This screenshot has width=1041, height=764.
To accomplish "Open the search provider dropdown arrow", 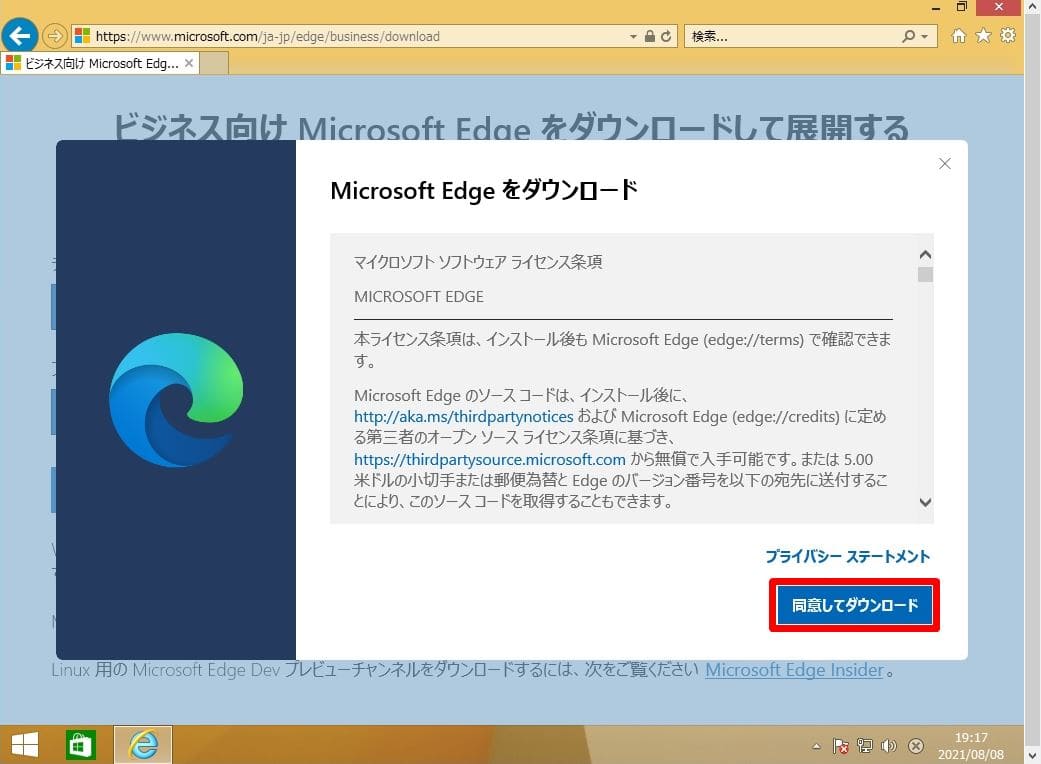I will pos(924,37).
